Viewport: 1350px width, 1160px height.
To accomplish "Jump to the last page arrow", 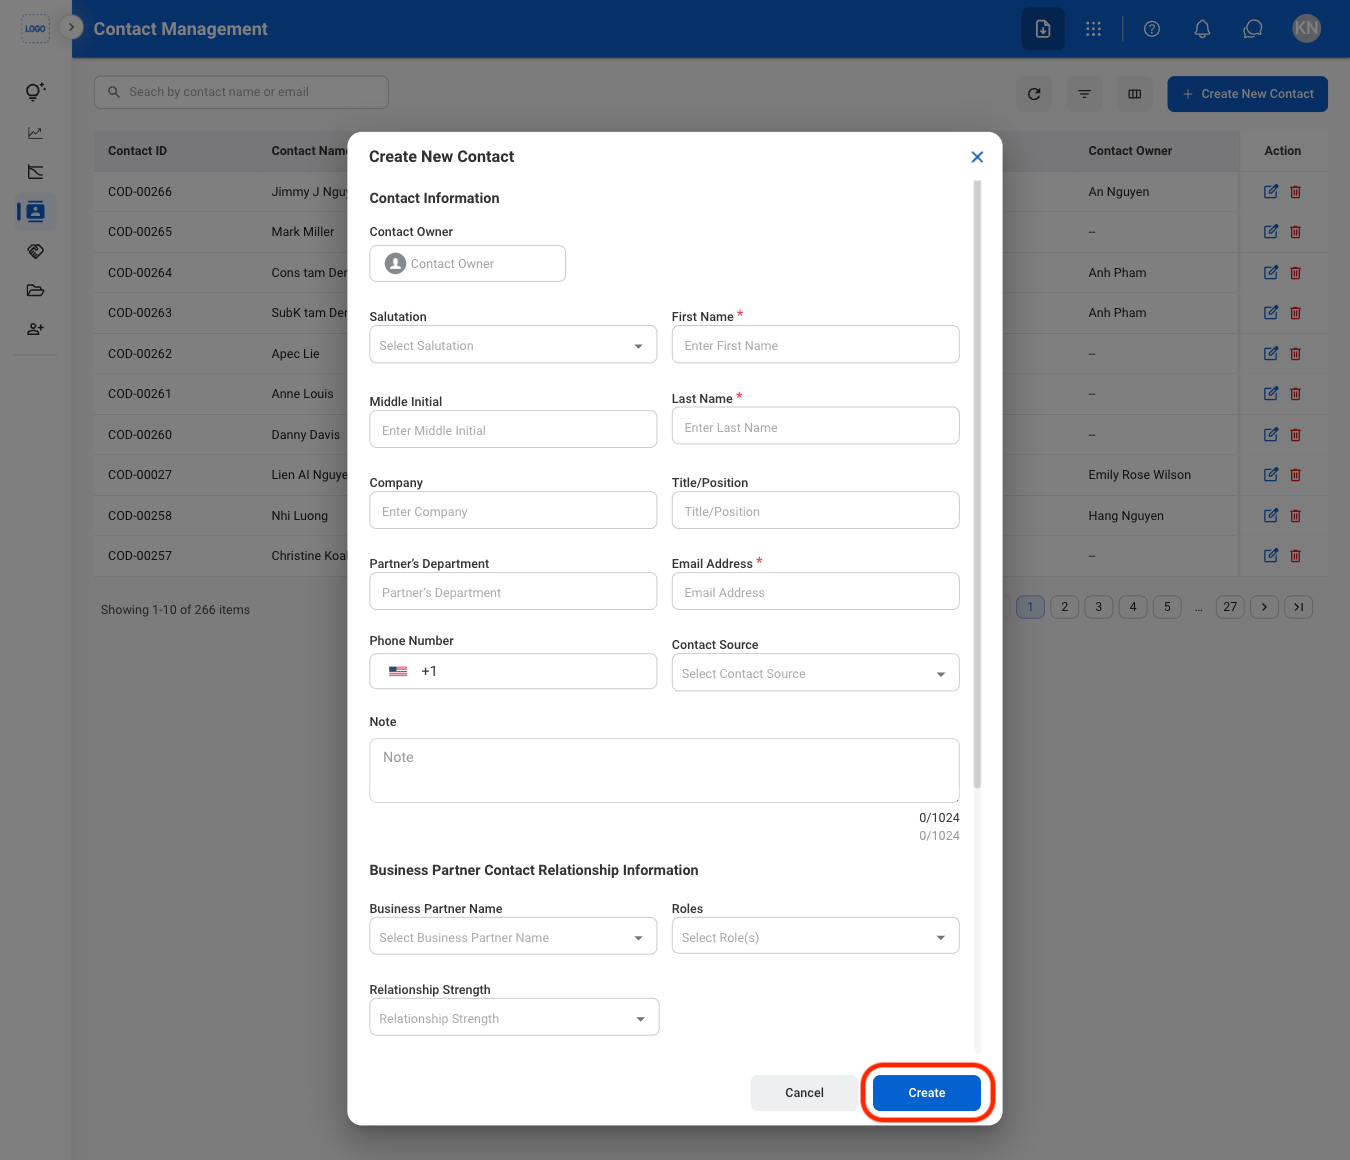I will point(1298,607).
